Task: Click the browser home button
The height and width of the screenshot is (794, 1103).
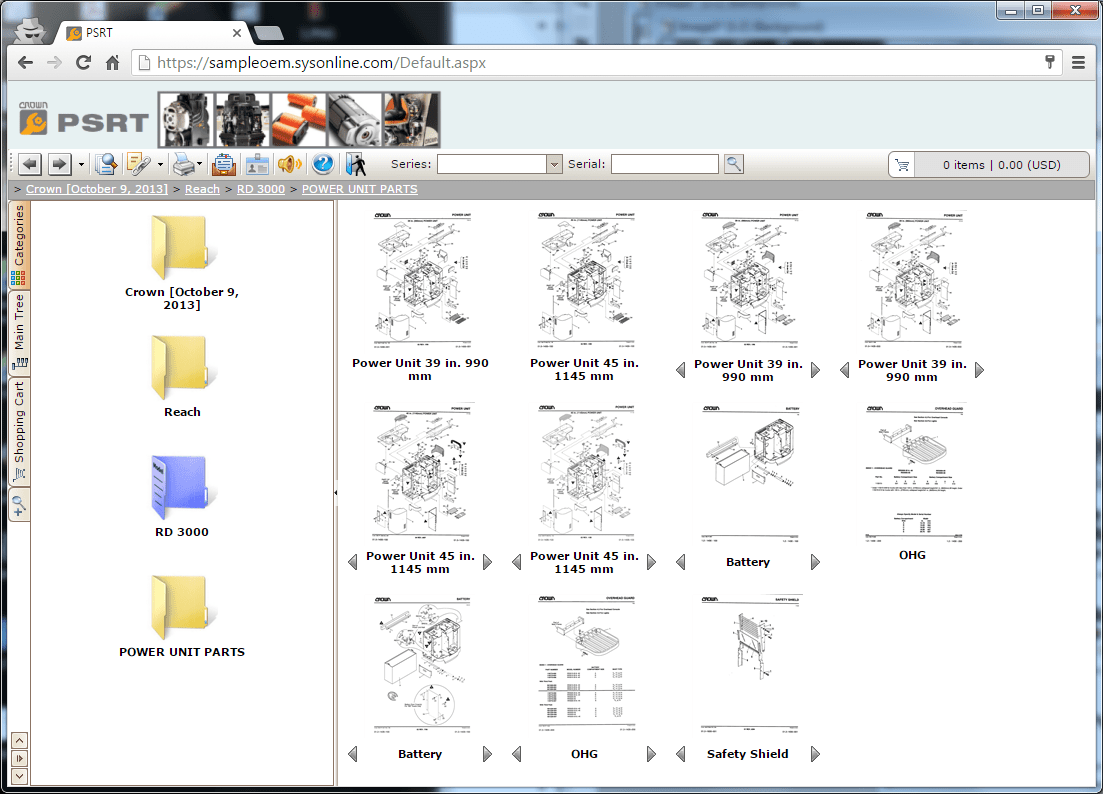Action: [x=113, y=63]
